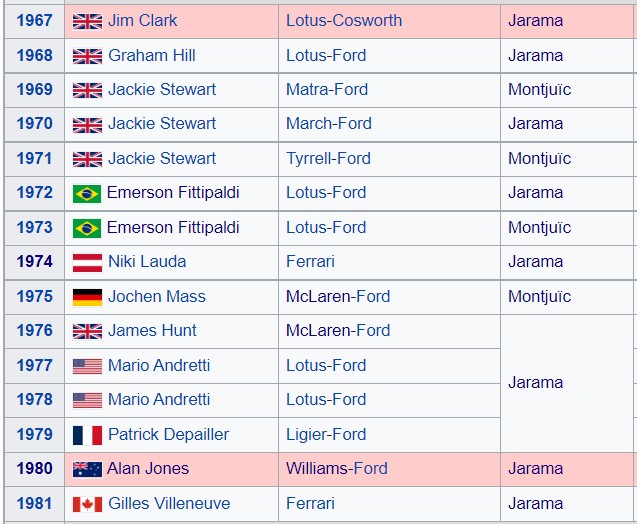Follow the 1970 season link
The width and height of the screenshot is (637, 524).
(x=35, y=123)
